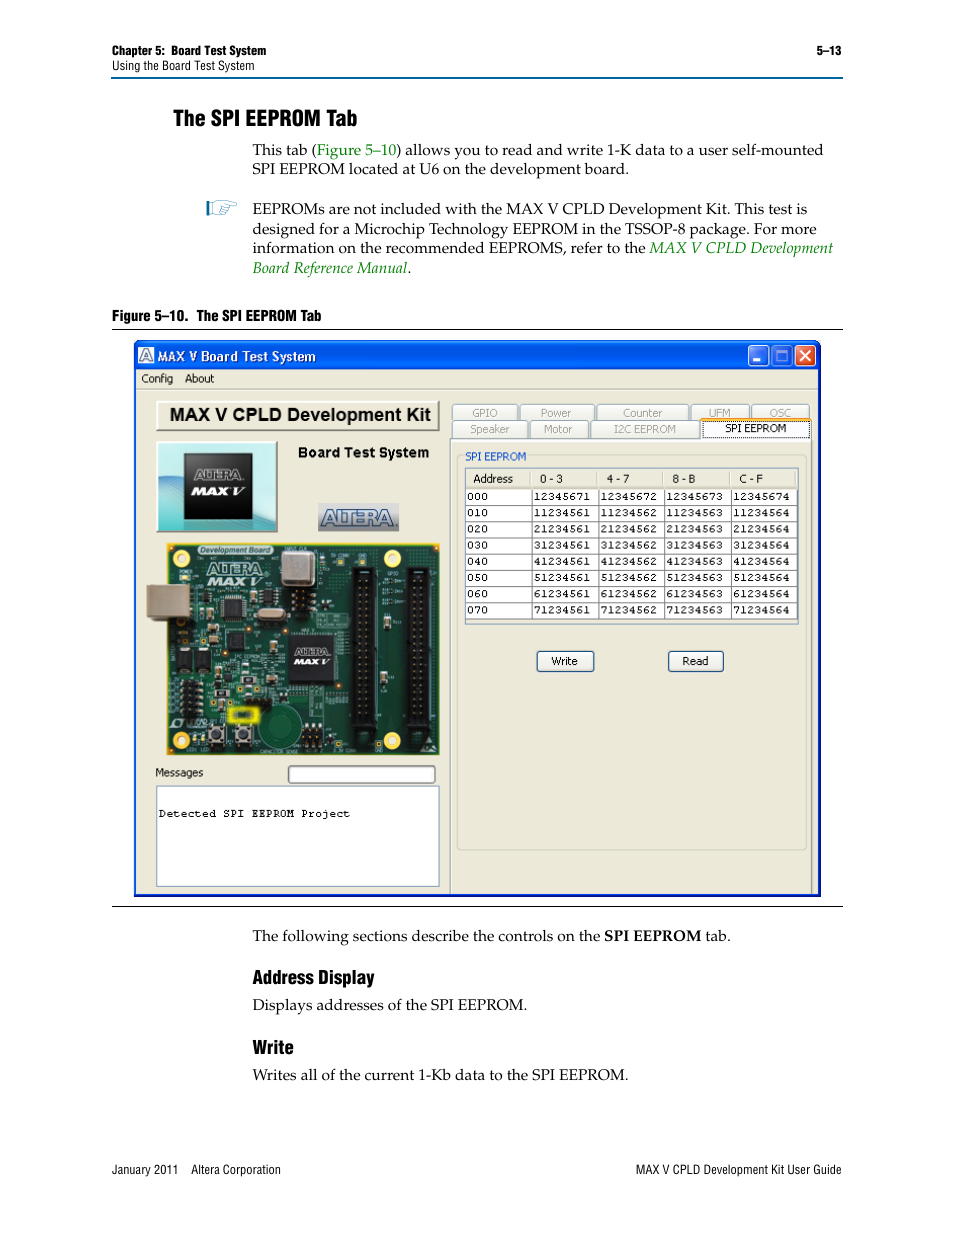This screenshot has height=1235, width=954.
Task: Select cell 51234564 in row 050
Action: click(x=762, y=578)
